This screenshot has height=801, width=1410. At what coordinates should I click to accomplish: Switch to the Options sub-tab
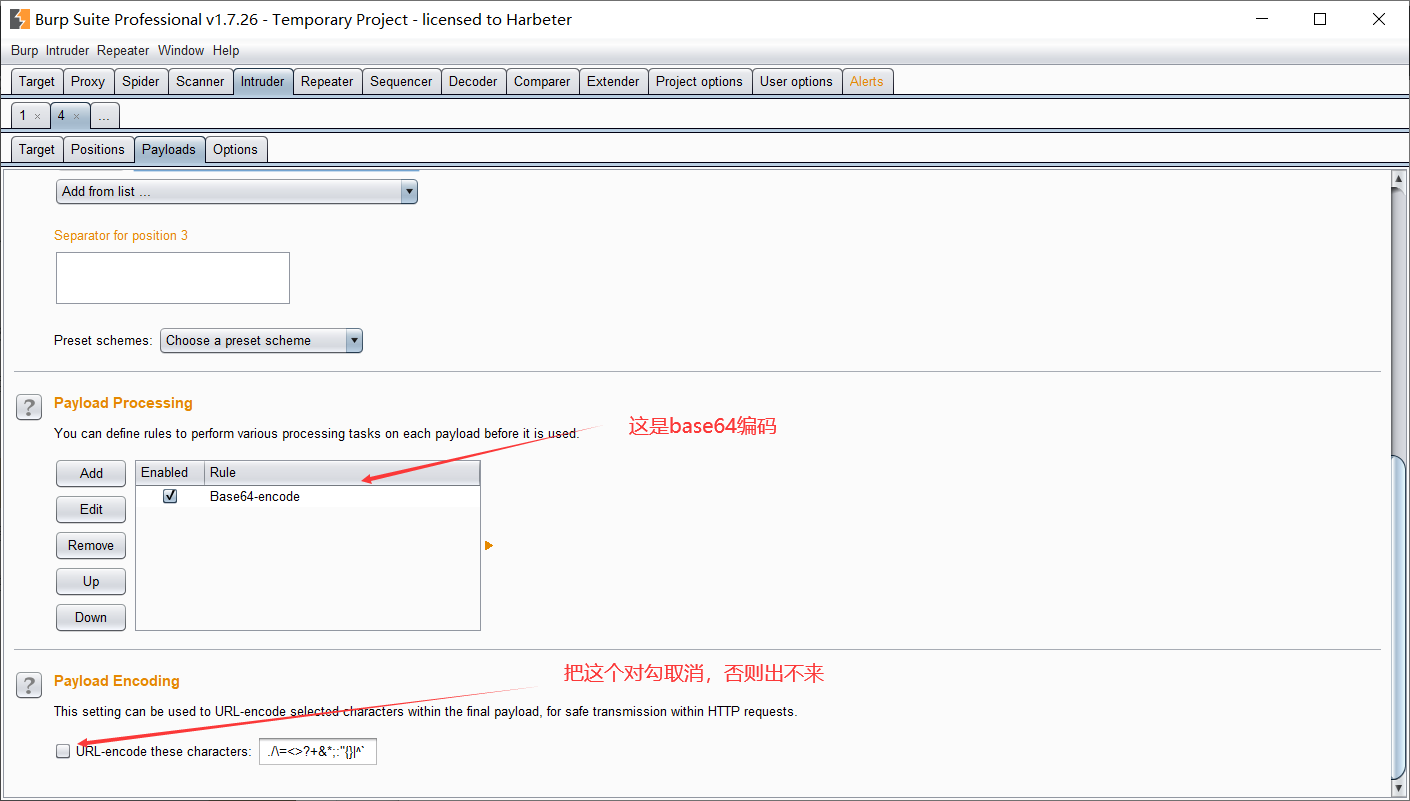coord(235,149)
